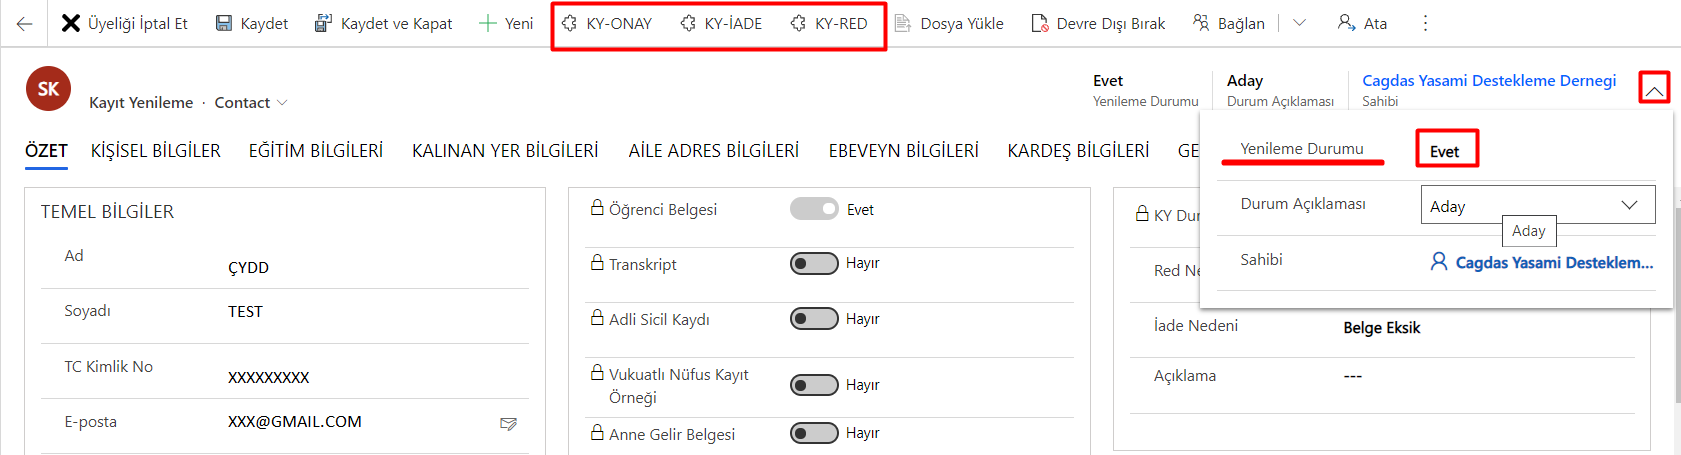Screen dimensions: 1681x455
Task: Open the EBEVEYN BİLGİLERİ tab
Action: [903, 151]
